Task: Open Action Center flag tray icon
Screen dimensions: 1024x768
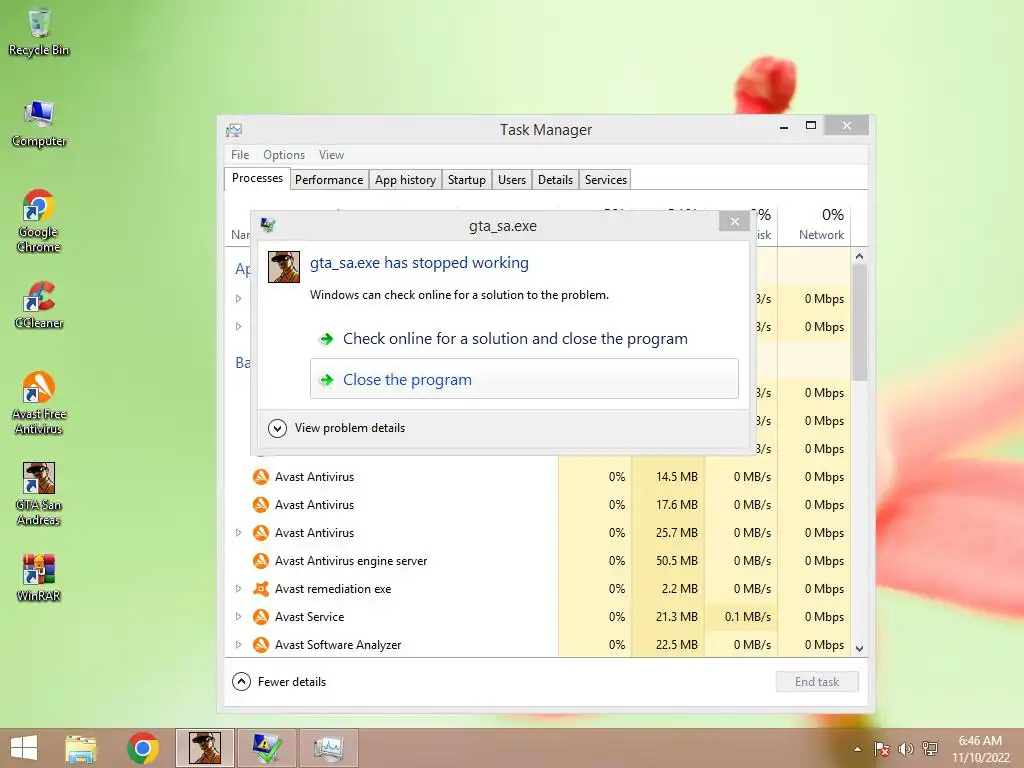Action: pyautogui.click(x=881, y=749)
